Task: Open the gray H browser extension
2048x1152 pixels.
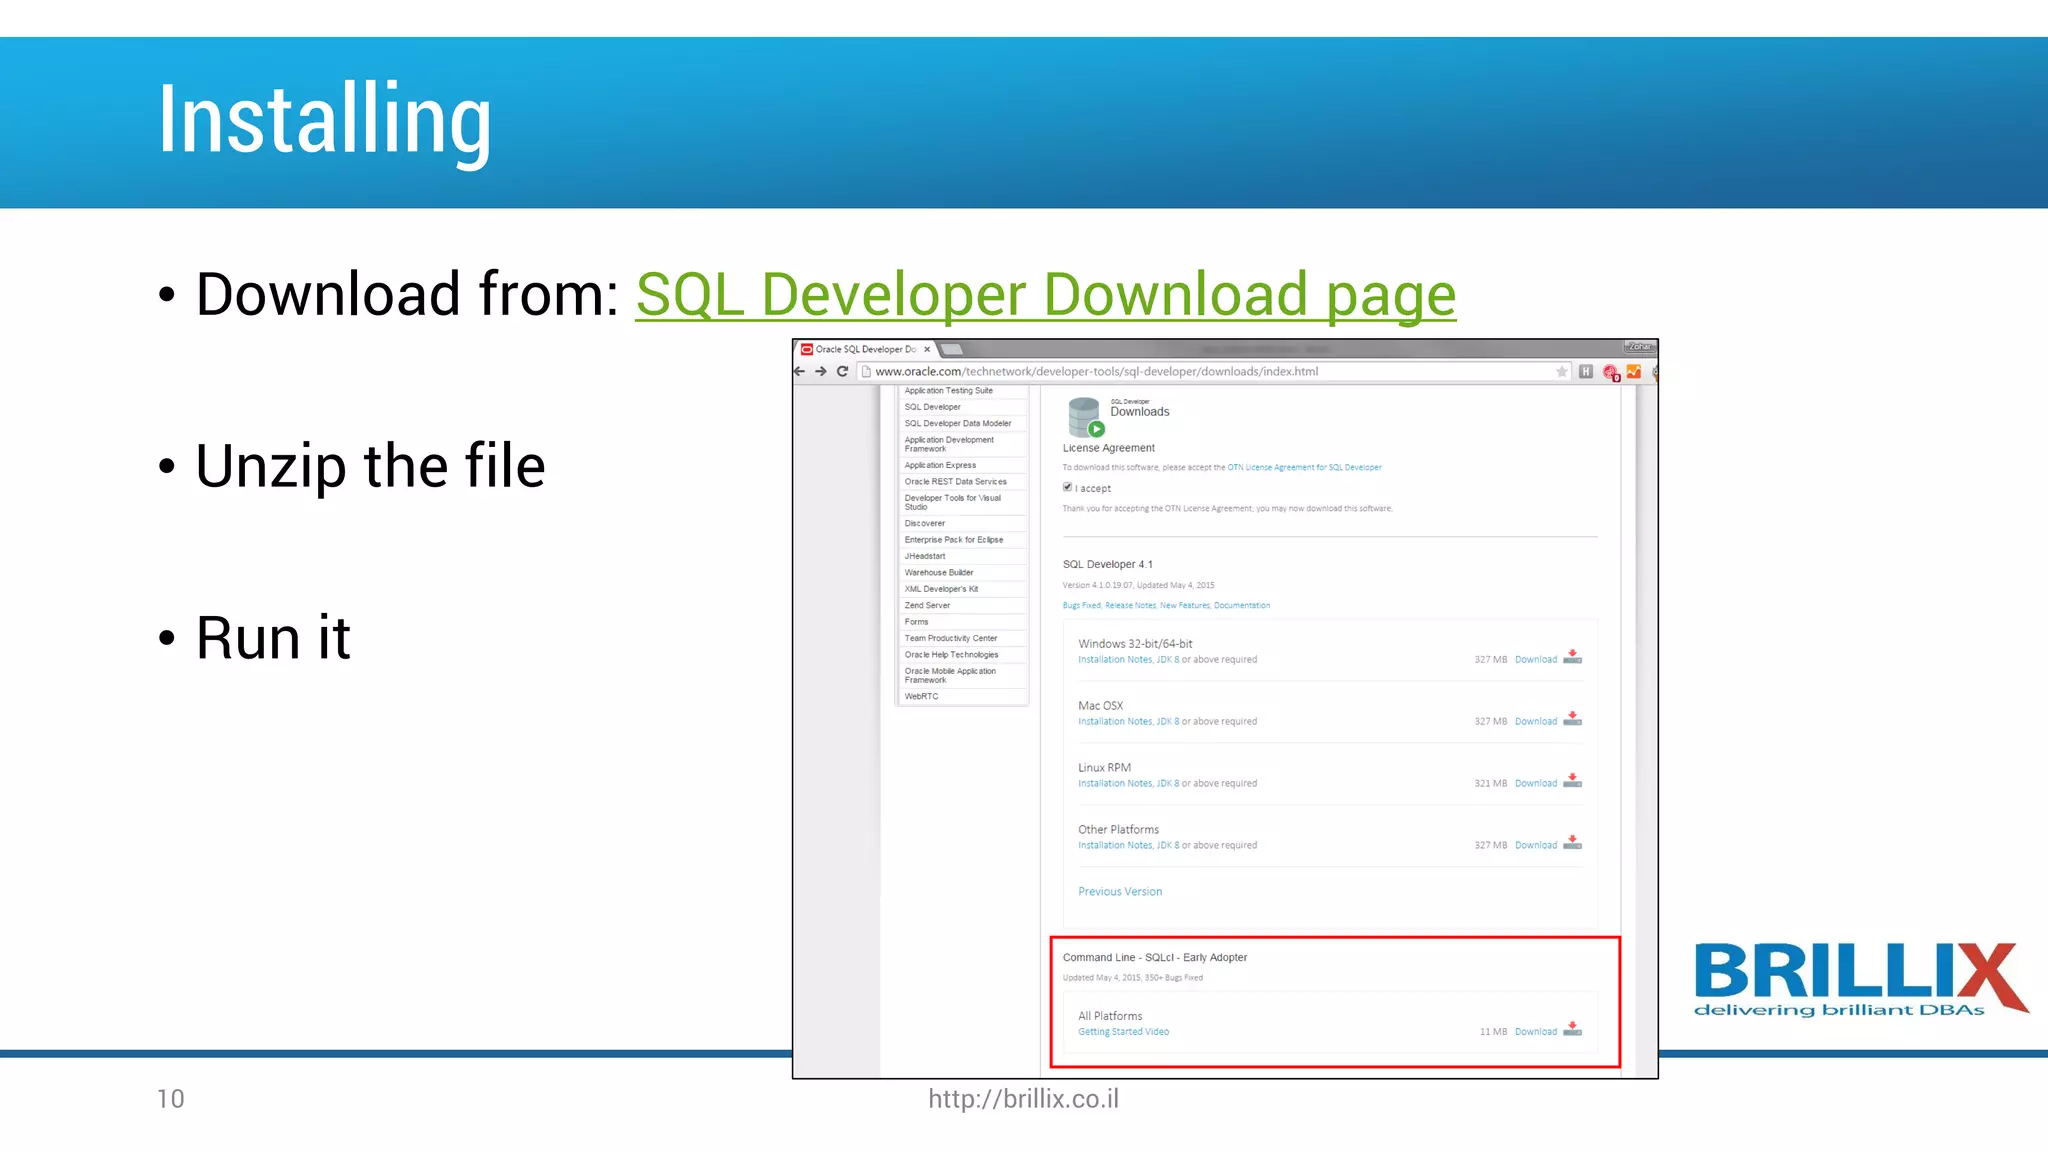Action: [1586, 372]
